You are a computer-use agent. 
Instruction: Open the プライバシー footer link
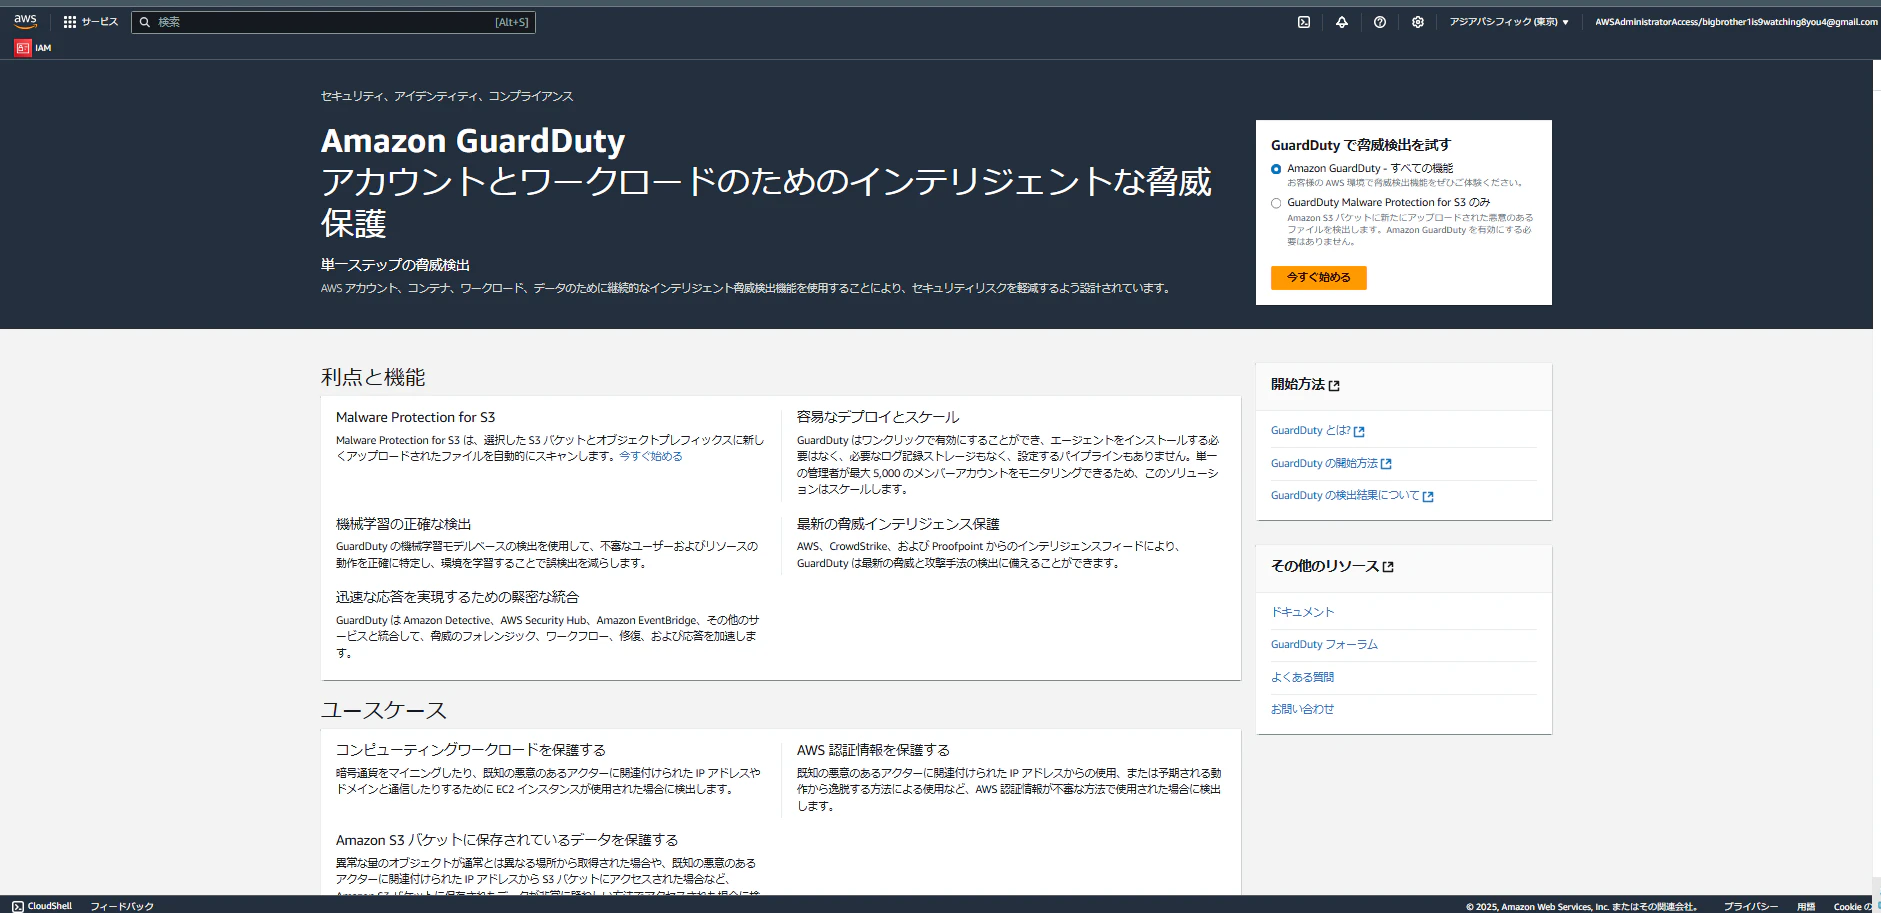(x=1750, y=907)
